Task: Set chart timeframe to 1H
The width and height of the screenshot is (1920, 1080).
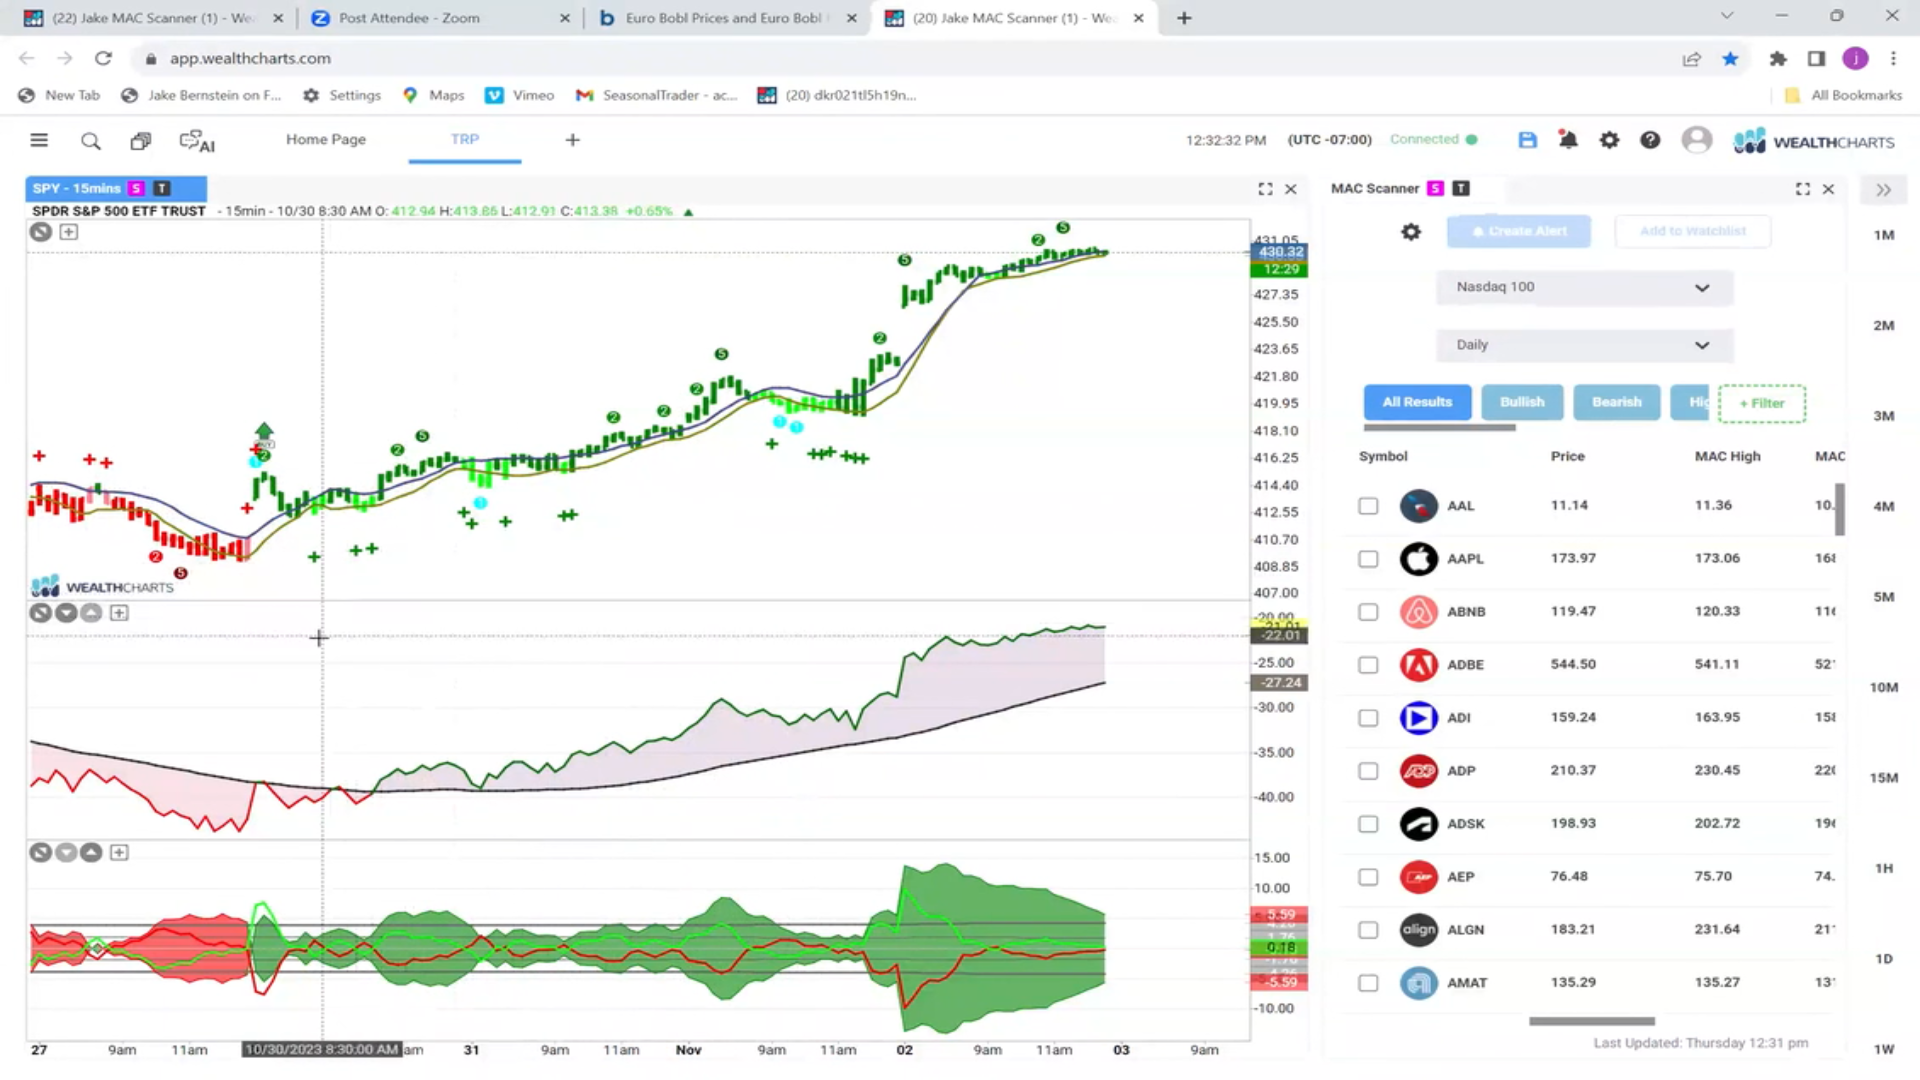Action: pos(1884,869)
